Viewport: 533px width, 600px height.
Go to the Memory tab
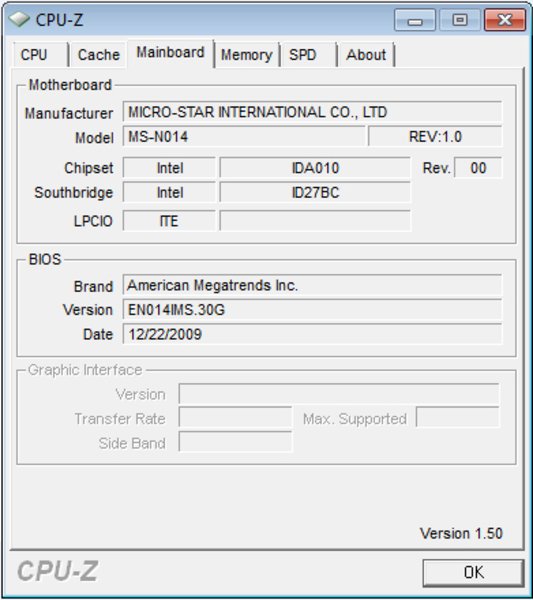(x=247, y=55)
